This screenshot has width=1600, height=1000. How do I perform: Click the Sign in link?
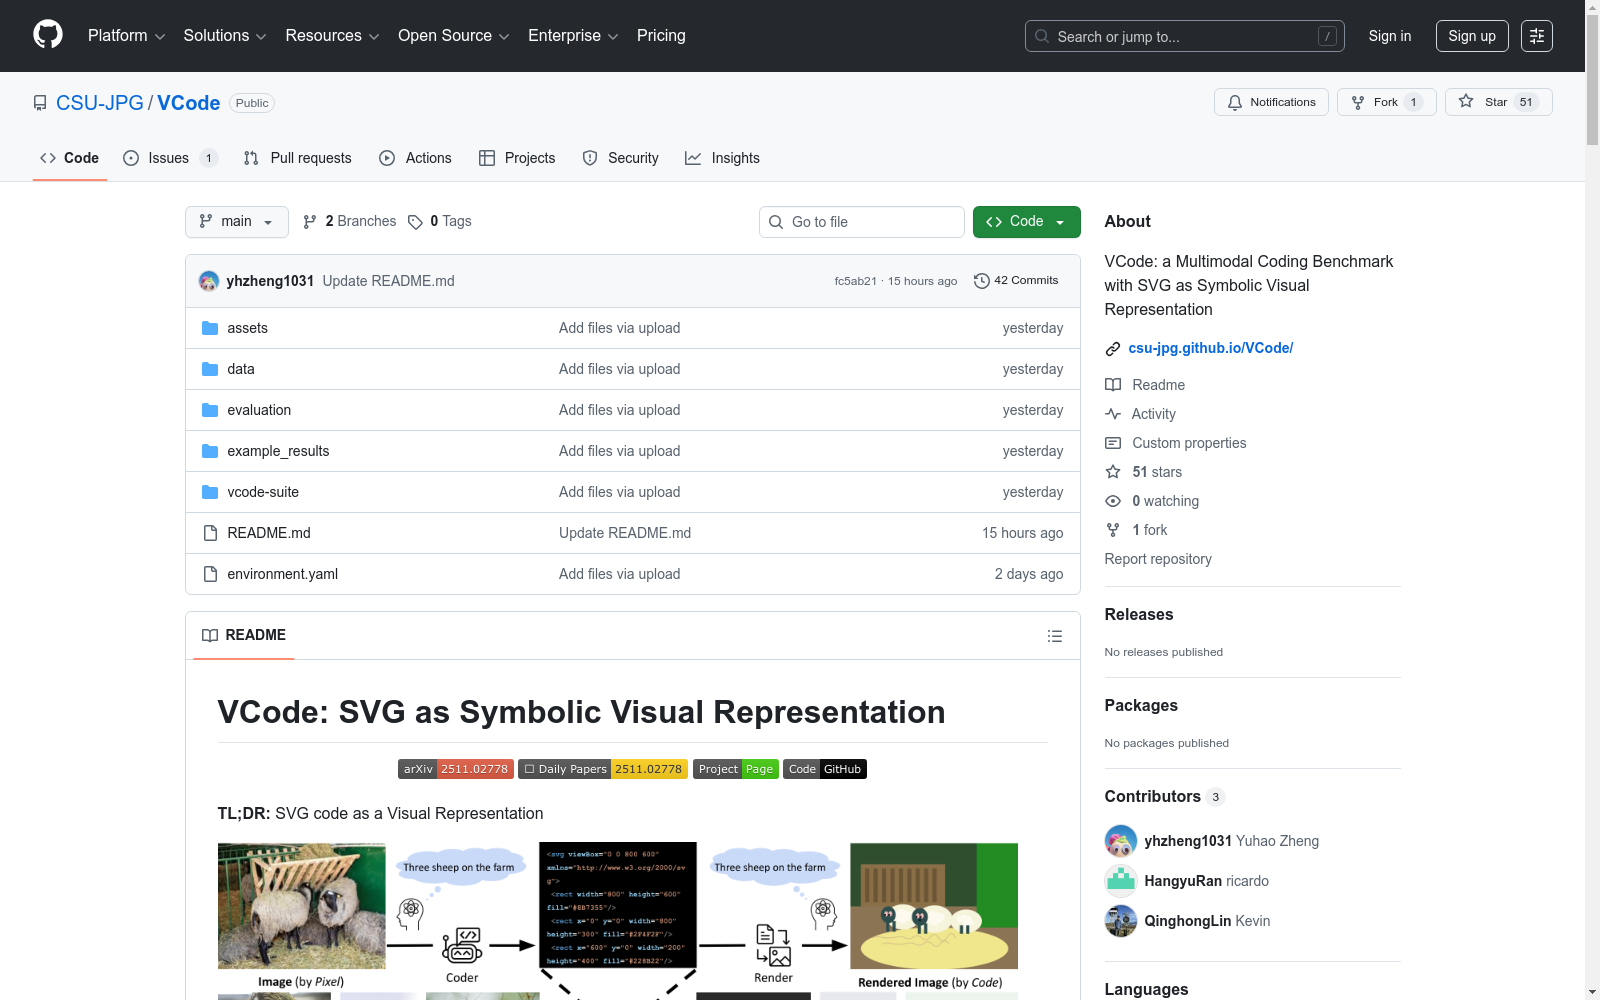click(x=1390, y=36)
